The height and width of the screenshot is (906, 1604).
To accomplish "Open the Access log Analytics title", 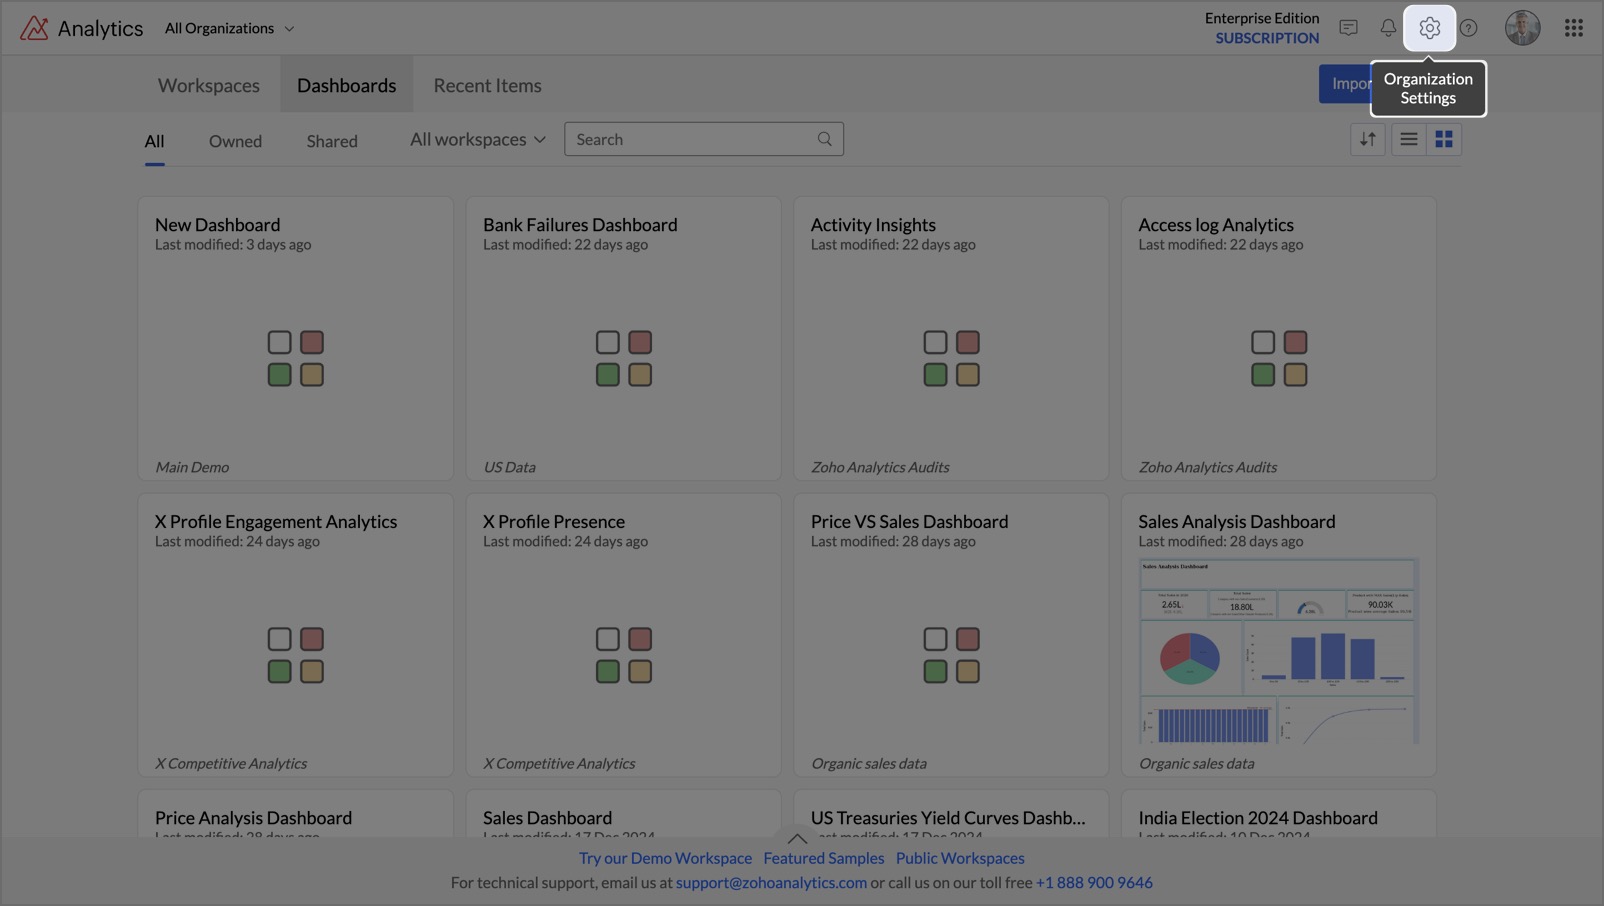I will coord(1216,225).
